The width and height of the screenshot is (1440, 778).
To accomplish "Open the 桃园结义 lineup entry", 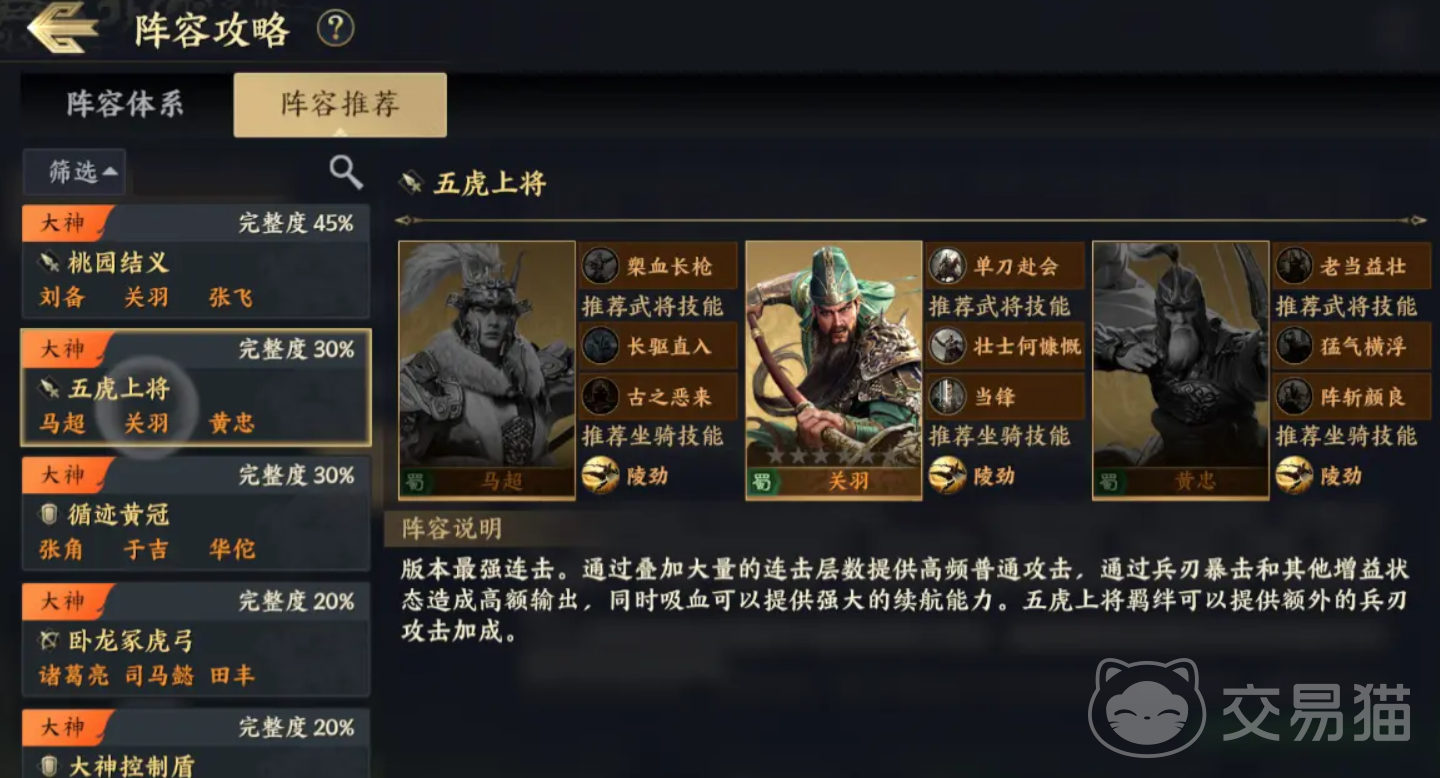I will (x=196, y=261).
